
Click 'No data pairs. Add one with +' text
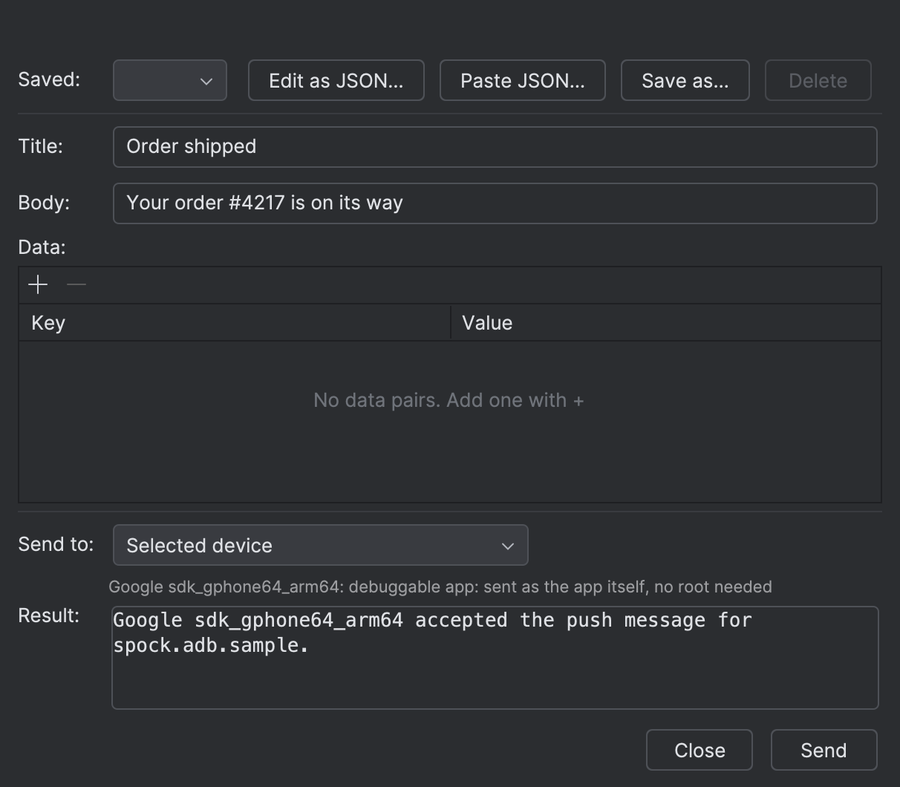tap(449, 400)
